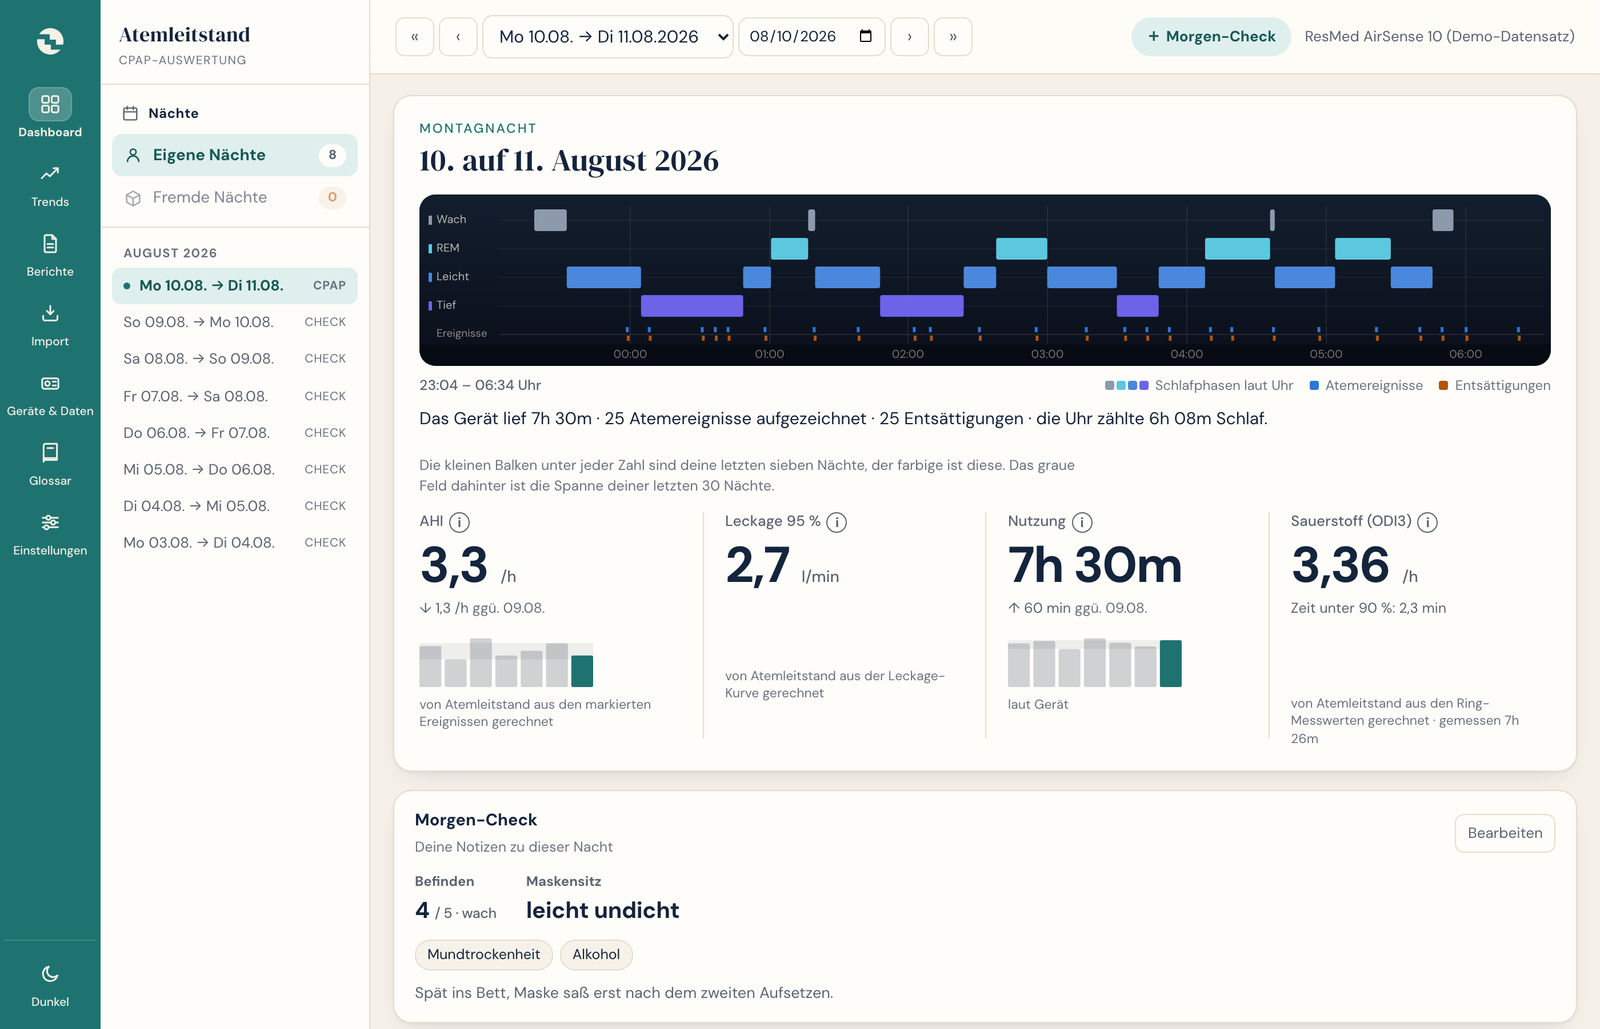Open the Berichte section
This screenshot has width=1600, height=1029.
tap(50, 256)
